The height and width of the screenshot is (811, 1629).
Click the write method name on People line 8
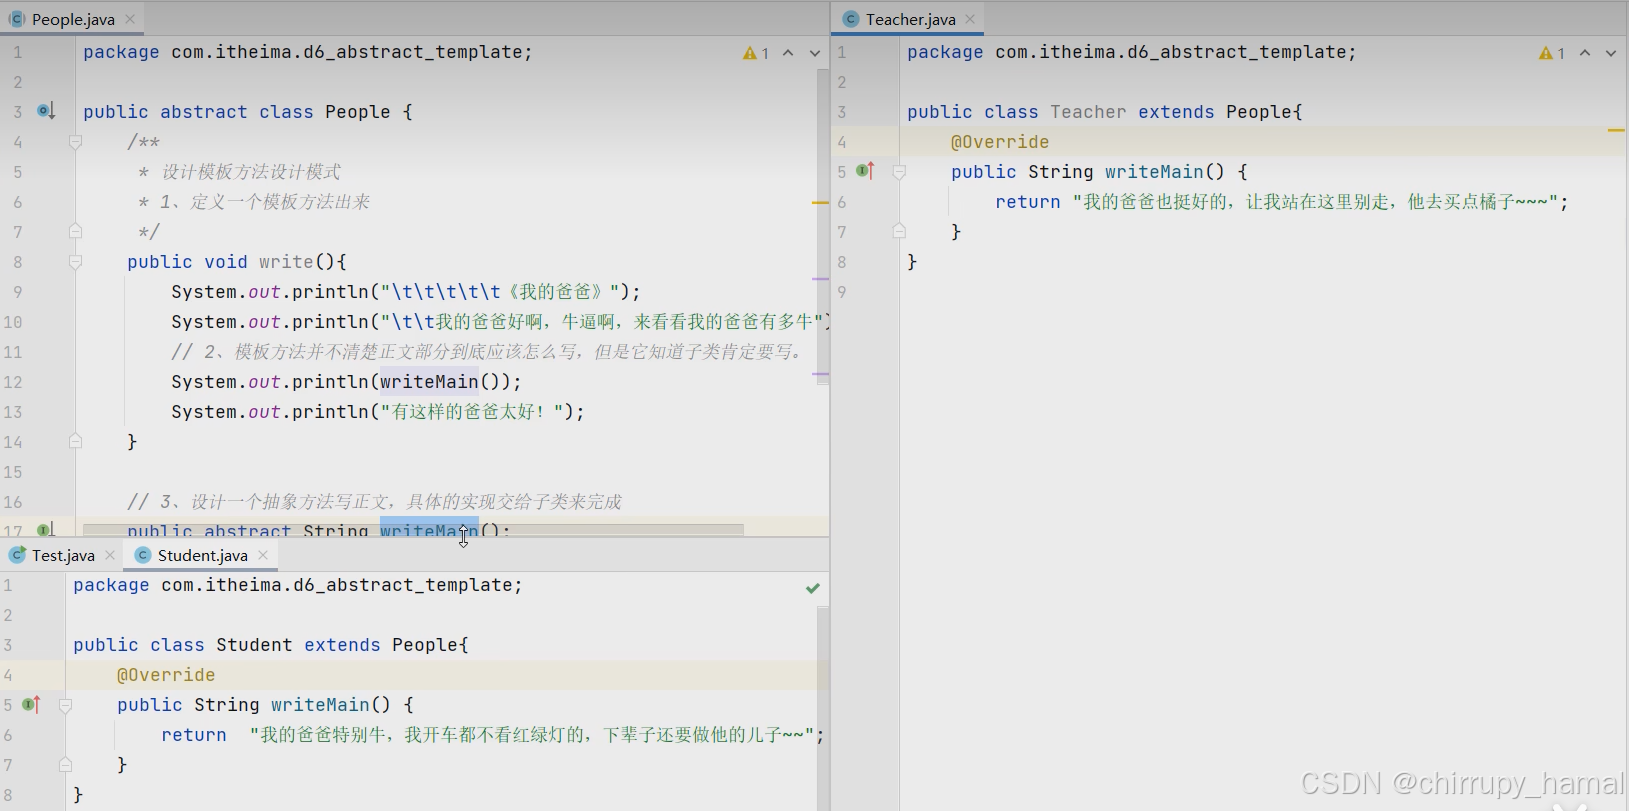tap(286, 262)
